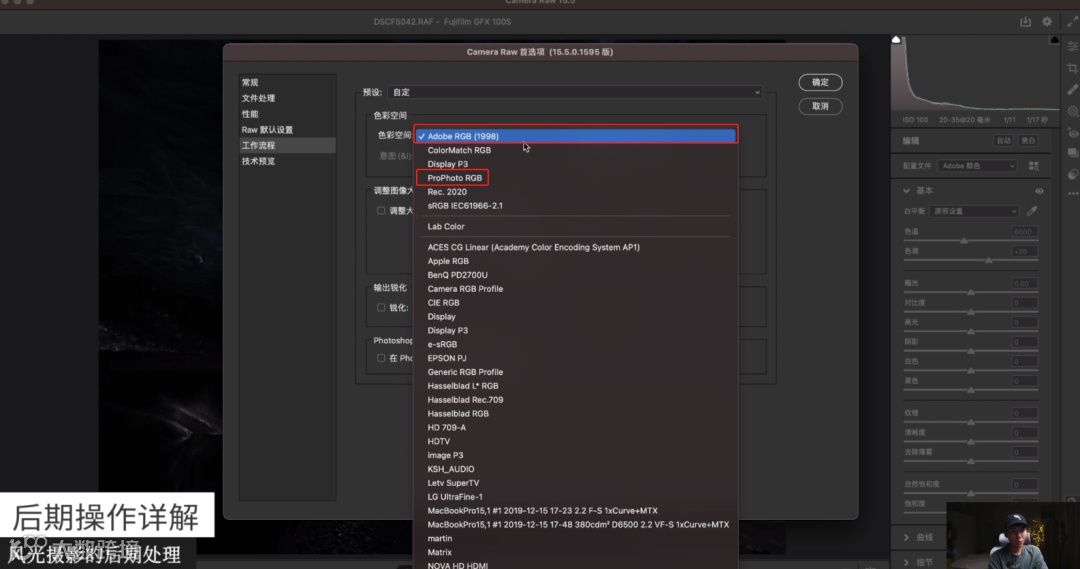
Task: Tick the Photoshop section checkbox
Action: [x=381, y=358]
